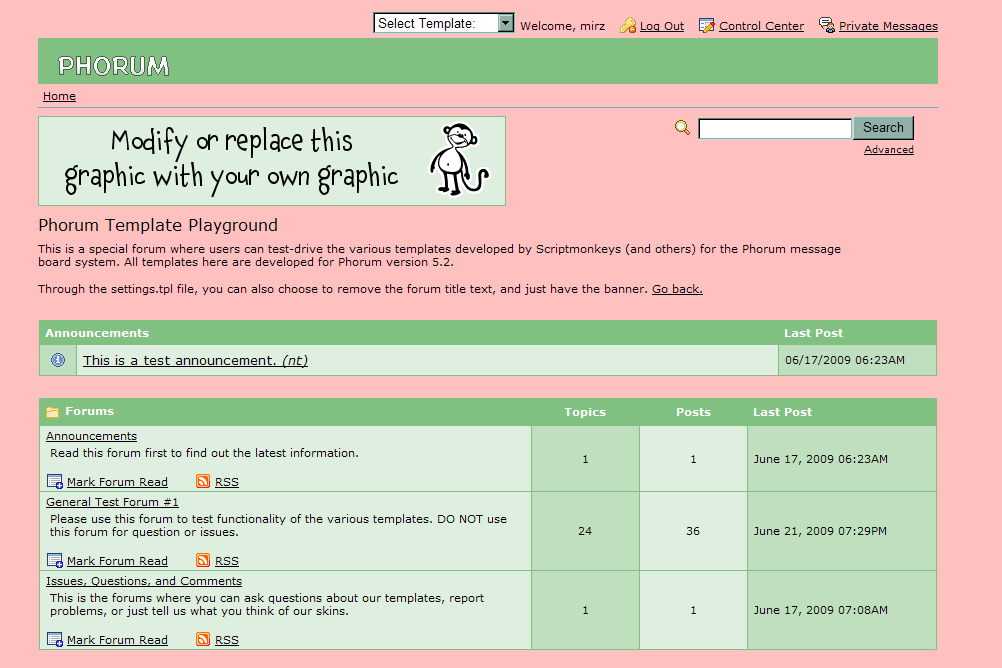The width and height of the screenshot is (1002, 668).
Task: Click the 'Phorum Template Playground' heading
Action: coord(158,225)
